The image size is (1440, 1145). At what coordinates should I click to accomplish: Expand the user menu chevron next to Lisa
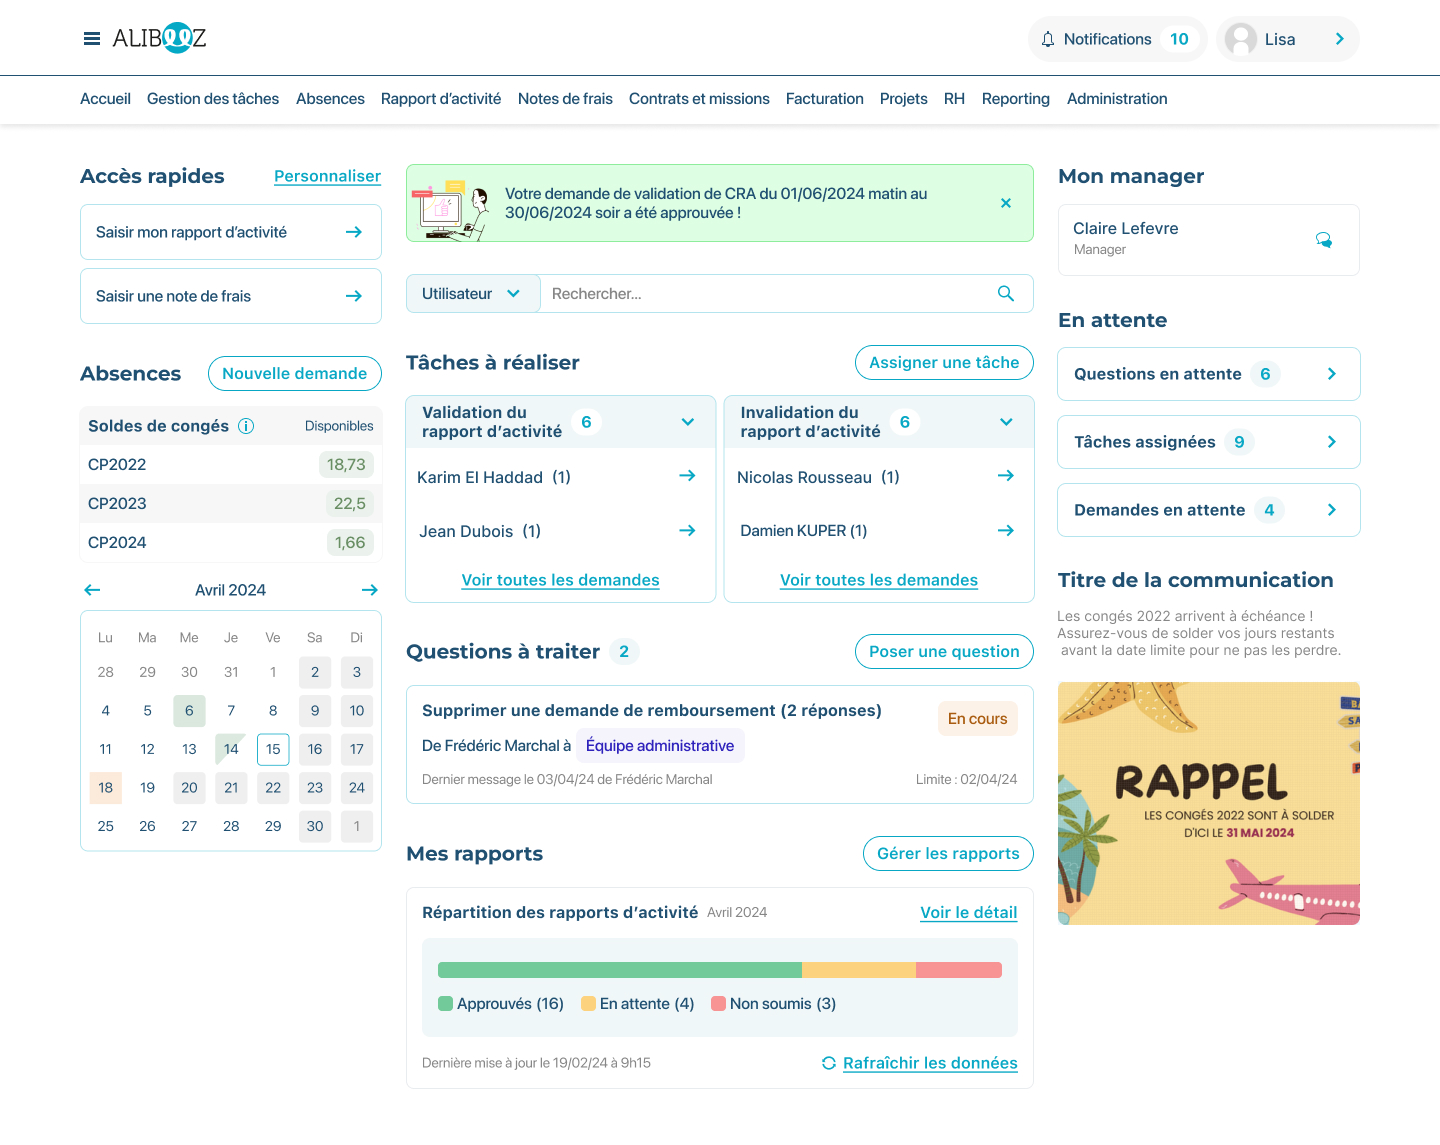(x=1340, y=39)
